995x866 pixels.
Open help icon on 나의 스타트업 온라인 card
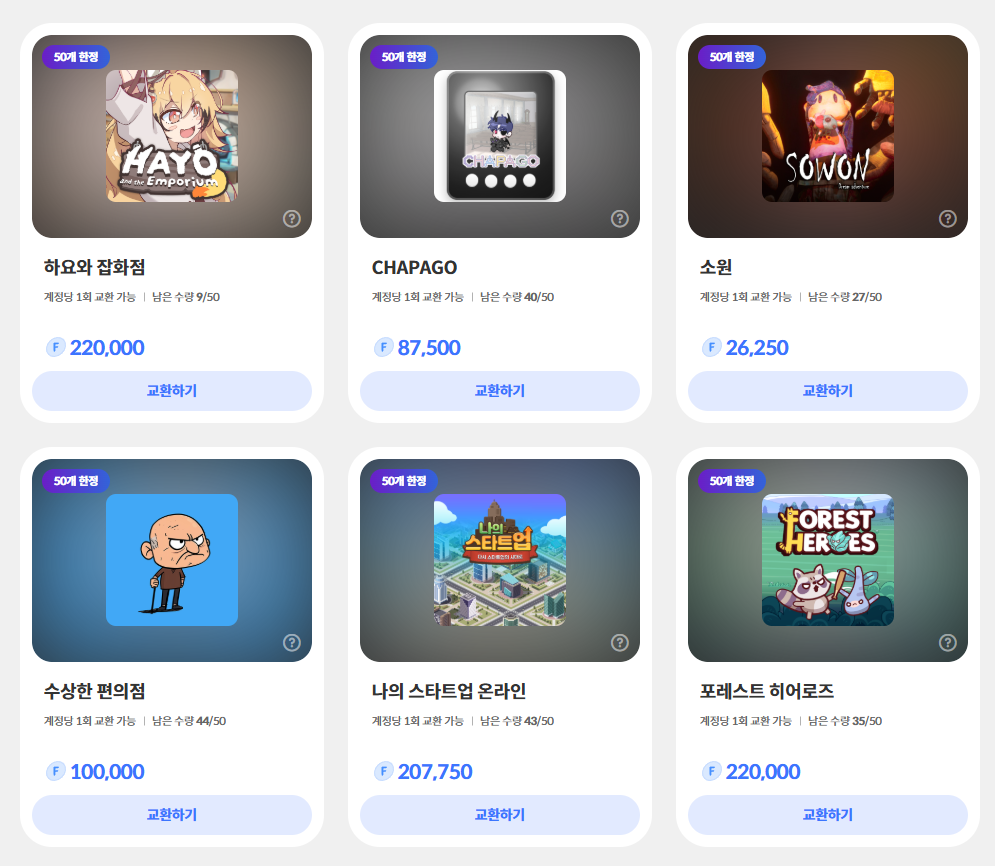click(x=620, y=643)
